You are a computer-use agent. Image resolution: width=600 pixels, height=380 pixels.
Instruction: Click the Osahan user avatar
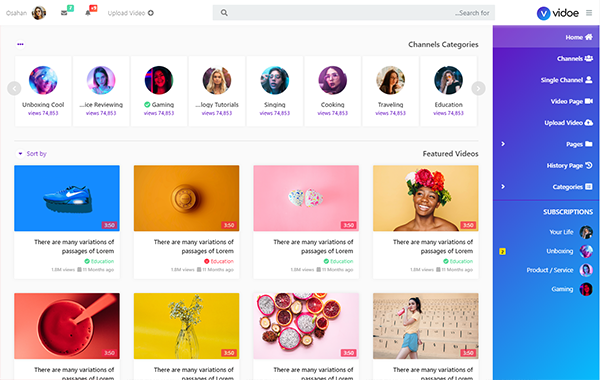tap(39, 13)
